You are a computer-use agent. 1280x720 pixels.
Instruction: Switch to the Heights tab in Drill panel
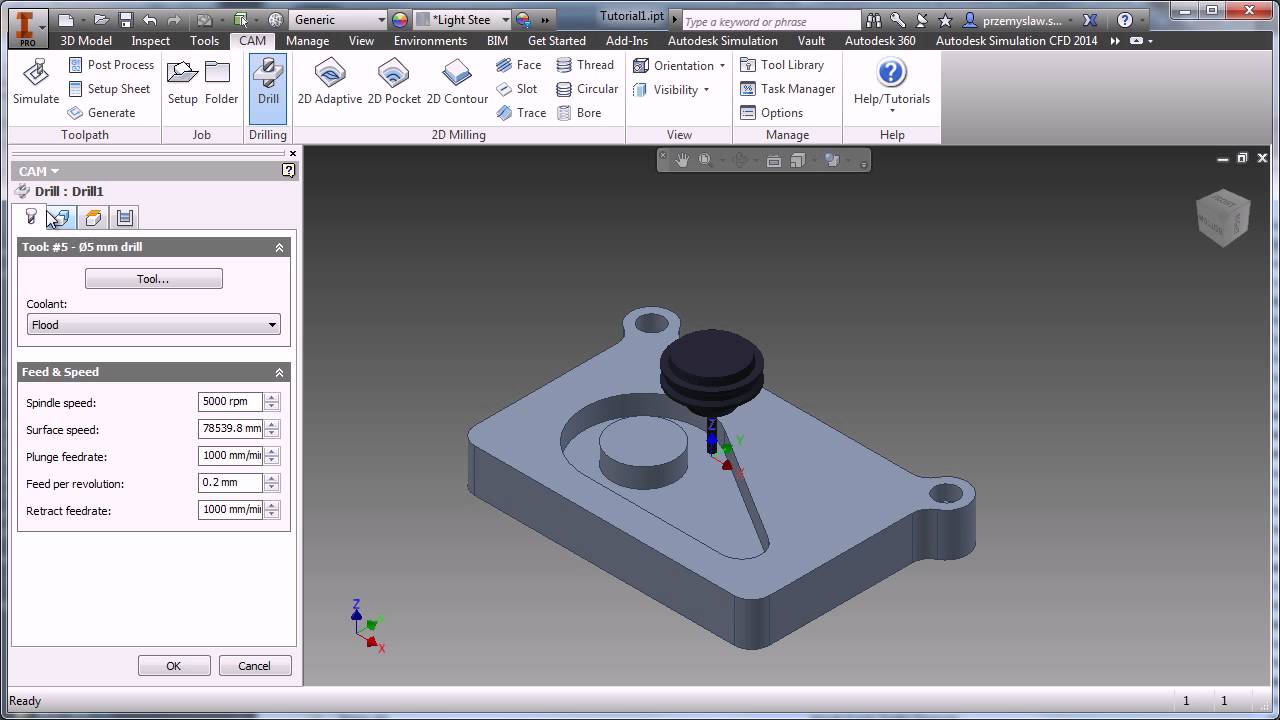click(93, 217)
